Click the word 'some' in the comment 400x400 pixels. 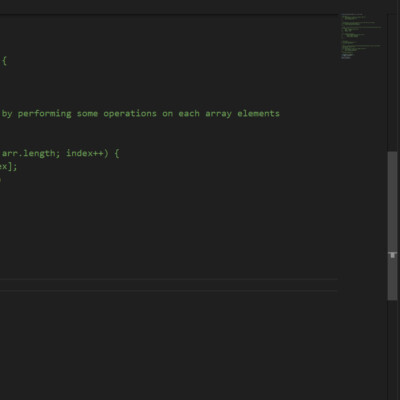pyautogui.click(x=87, y=114)
